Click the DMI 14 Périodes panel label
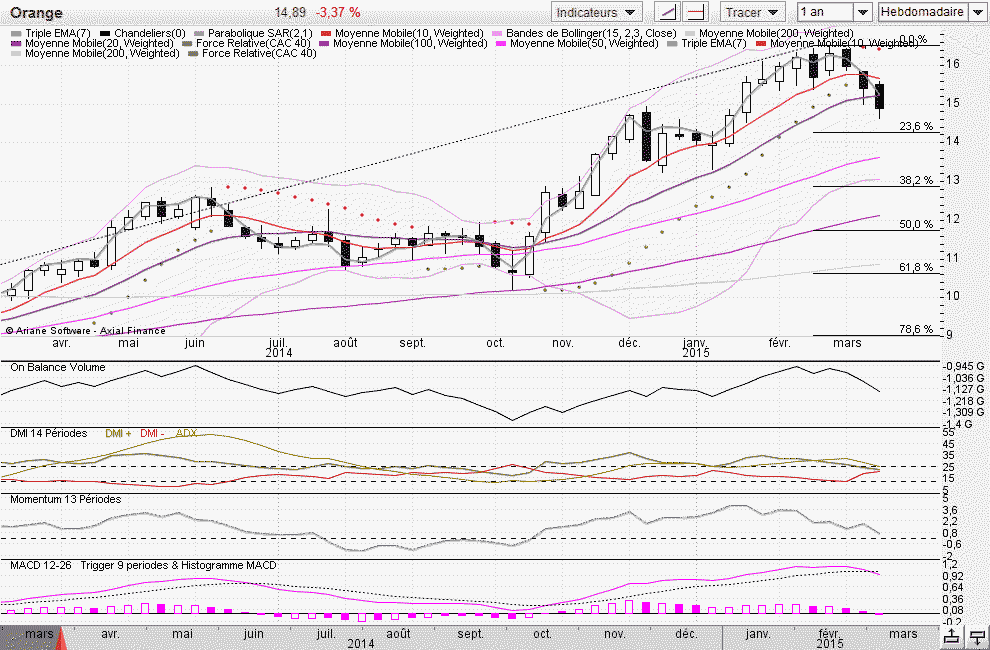 pyautogui.click(x=49, y=433)
